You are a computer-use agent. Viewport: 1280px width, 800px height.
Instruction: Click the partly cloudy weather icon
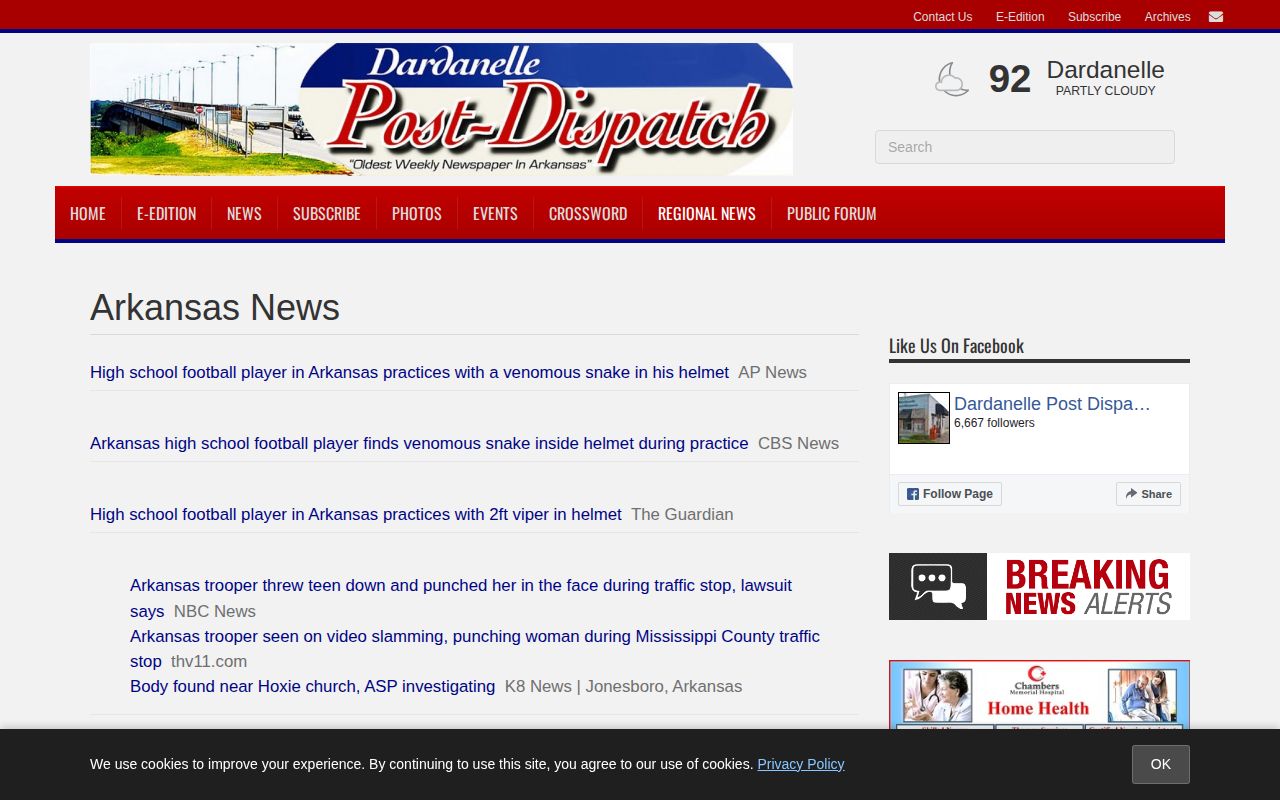[x=952, y=79]
